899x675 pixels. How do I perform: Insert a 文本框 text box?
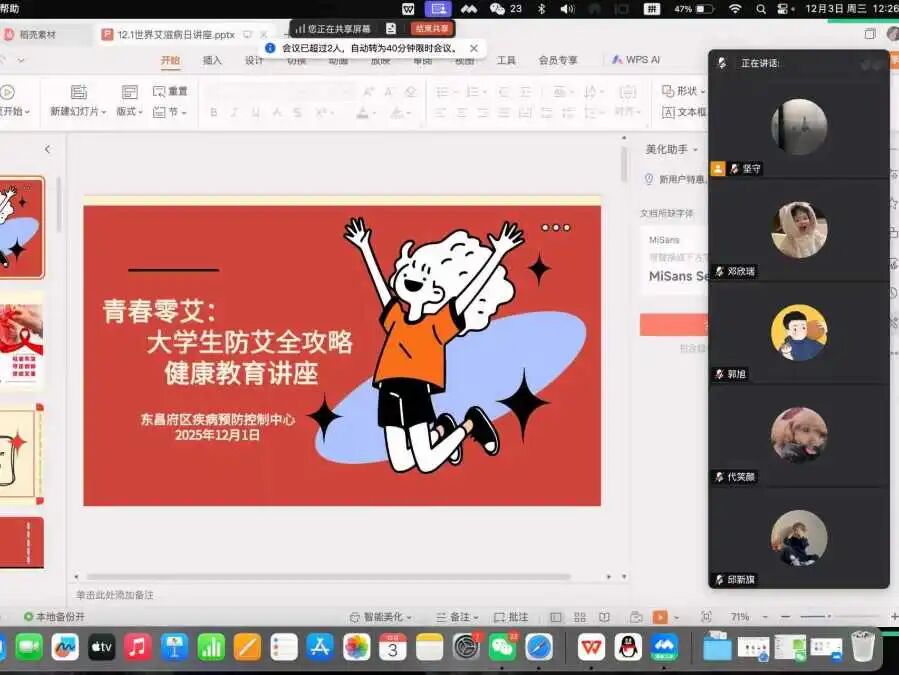click(685, 112)
